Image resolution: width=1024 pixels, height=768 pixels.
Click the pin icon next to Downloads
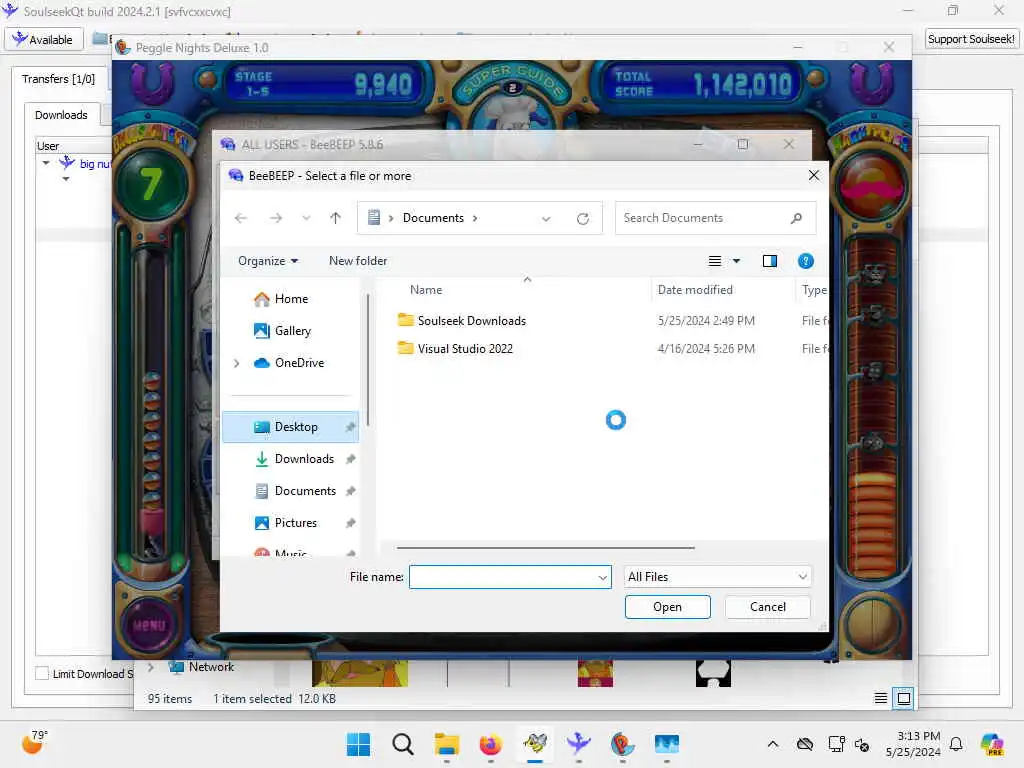[350, 459]
